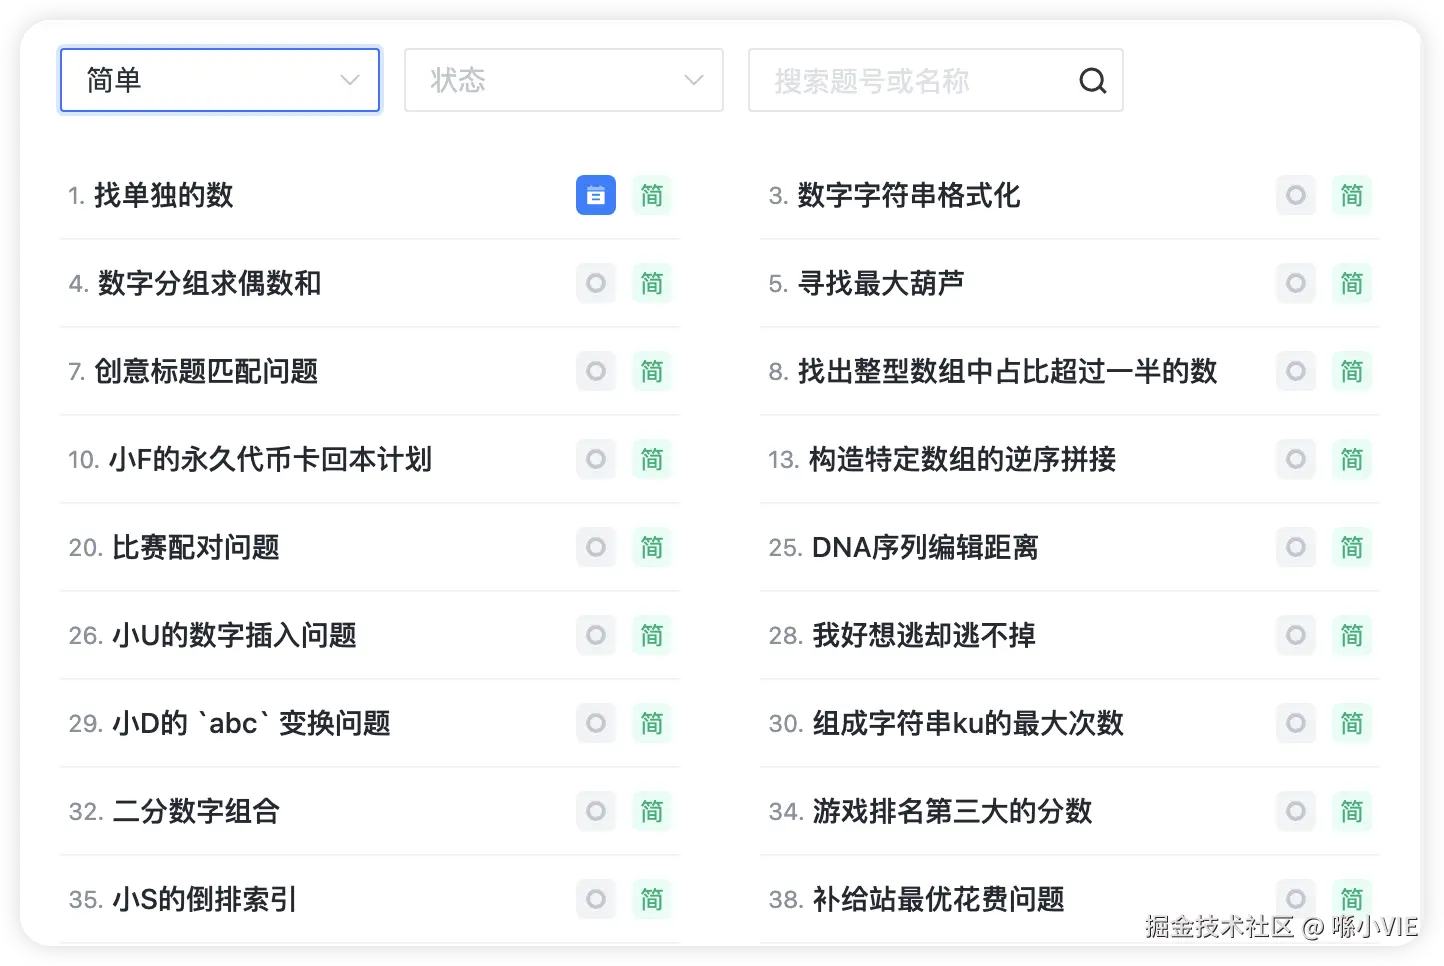Toggle the status circle of 我好想逃却逃不掉

(1295, 635)
